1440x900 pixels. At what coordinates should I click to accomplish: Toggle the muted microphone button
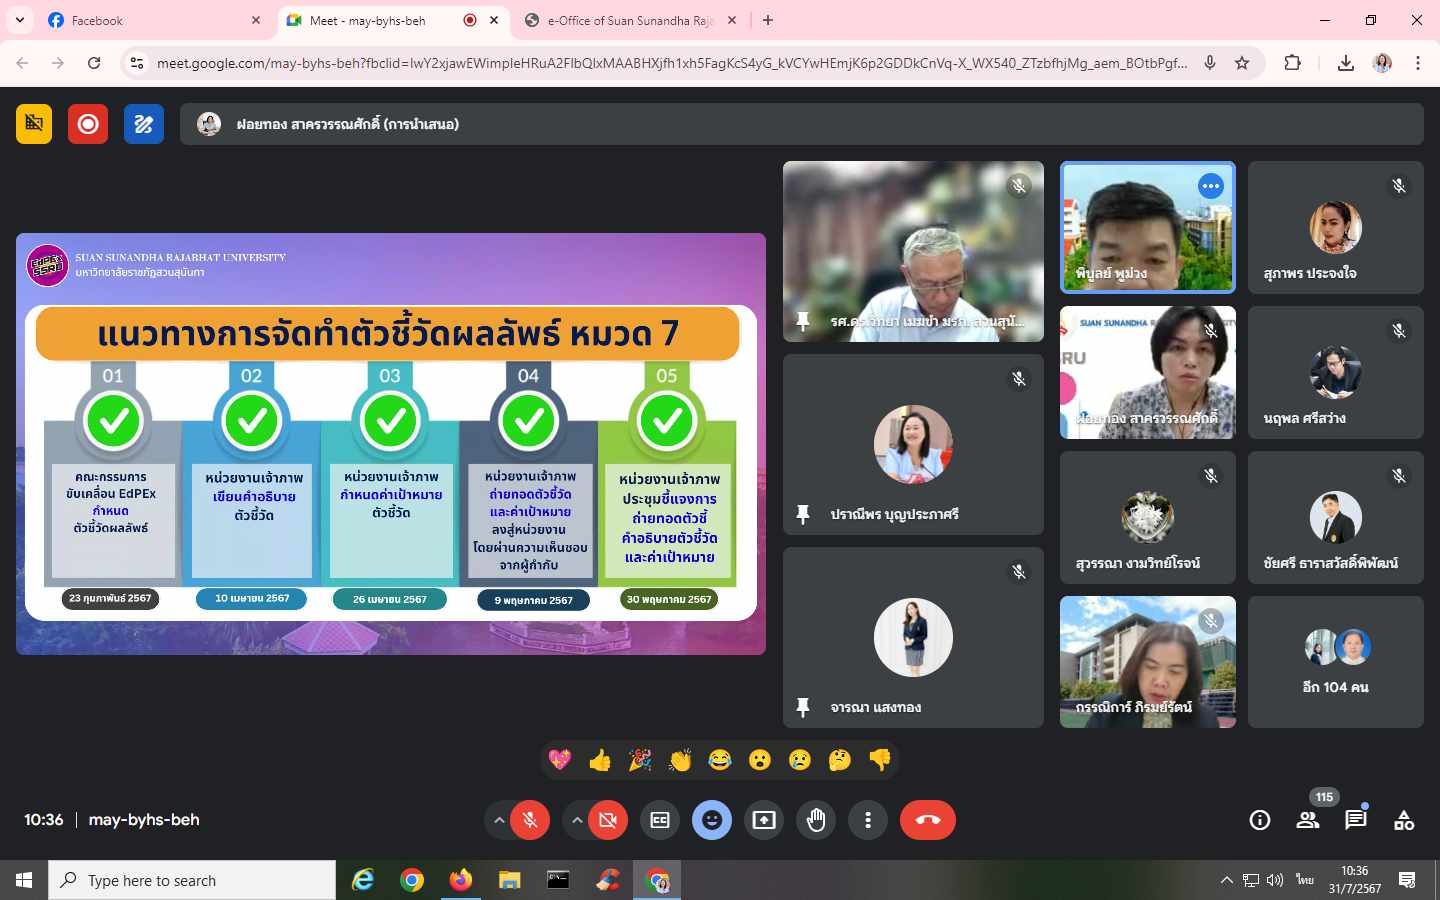pyautogui.click(x=530, y=820)
